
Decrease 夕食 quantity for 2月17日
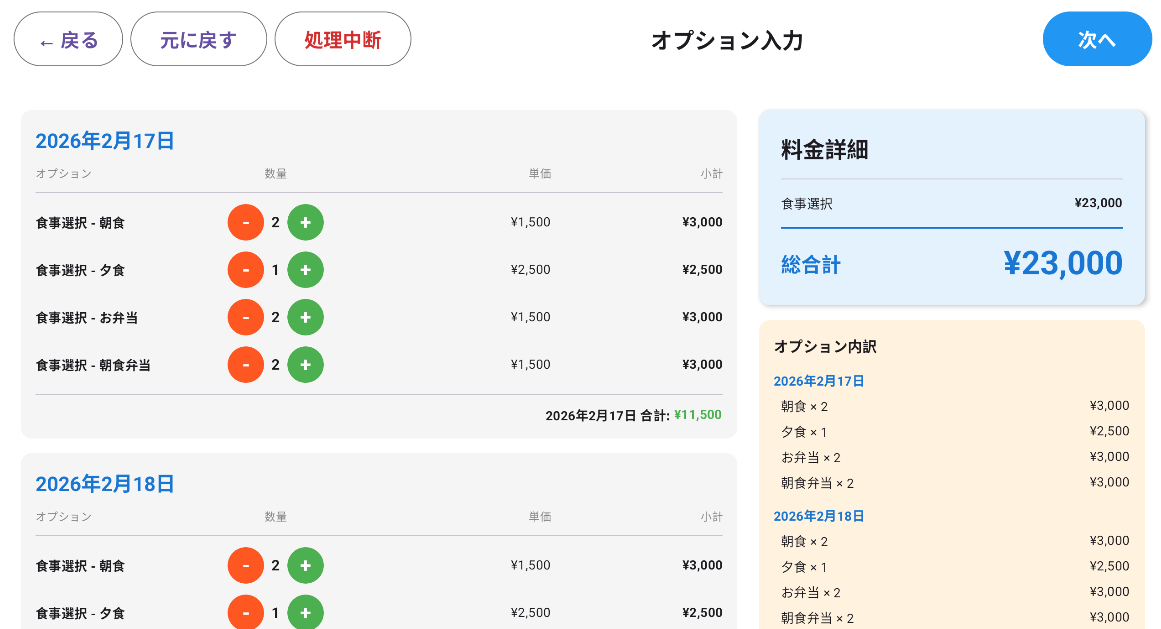(245, 269)
